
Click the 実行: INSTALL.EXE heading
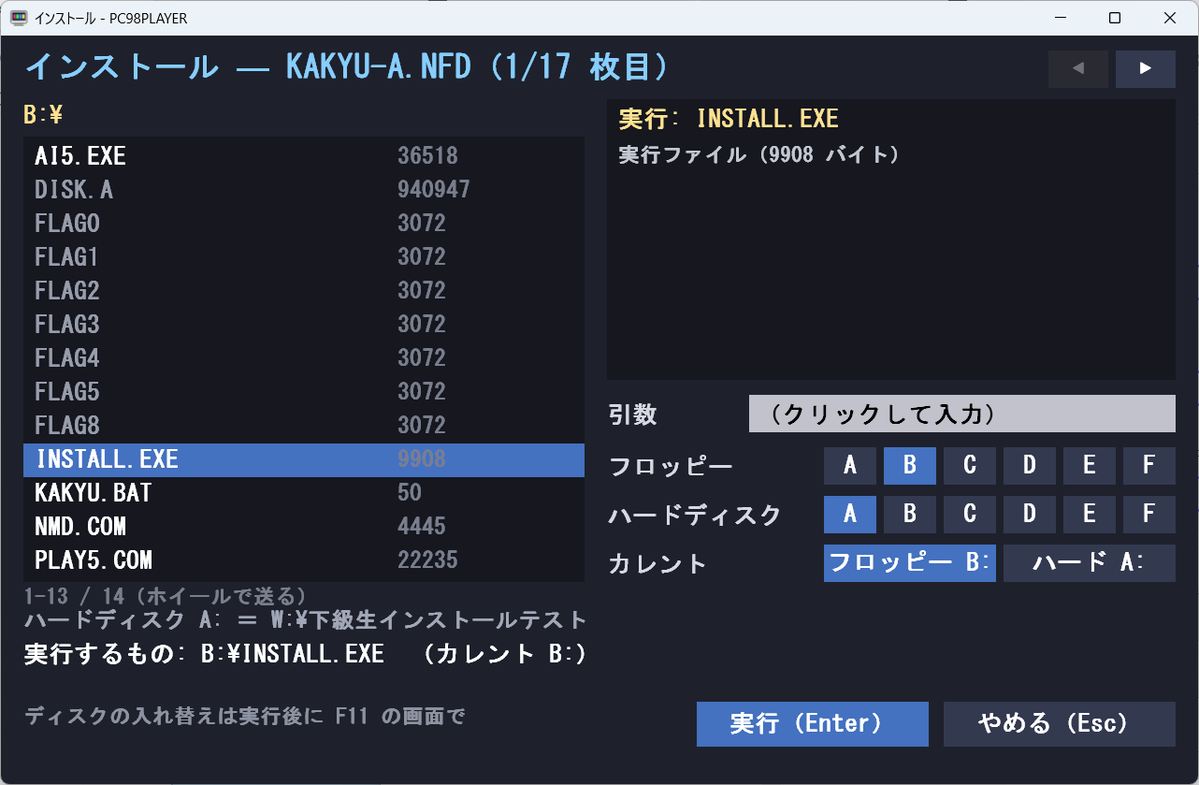729,118
